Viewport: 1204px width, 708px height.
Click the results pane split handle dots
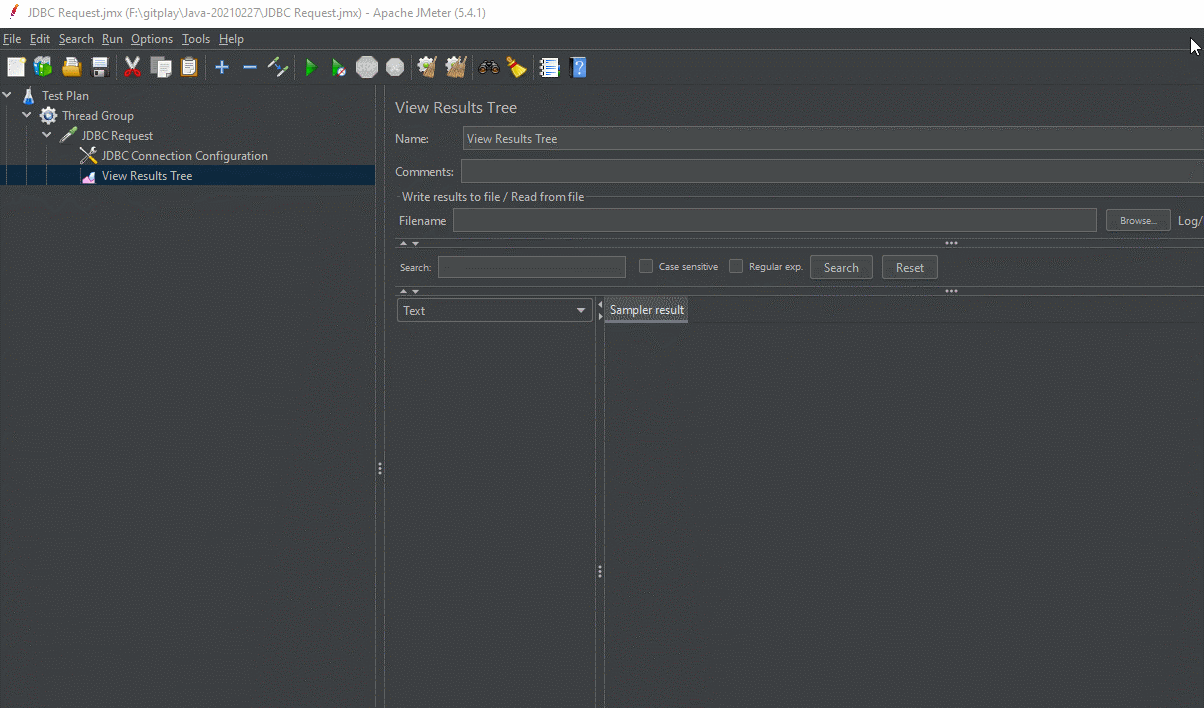tap(600, 572)
